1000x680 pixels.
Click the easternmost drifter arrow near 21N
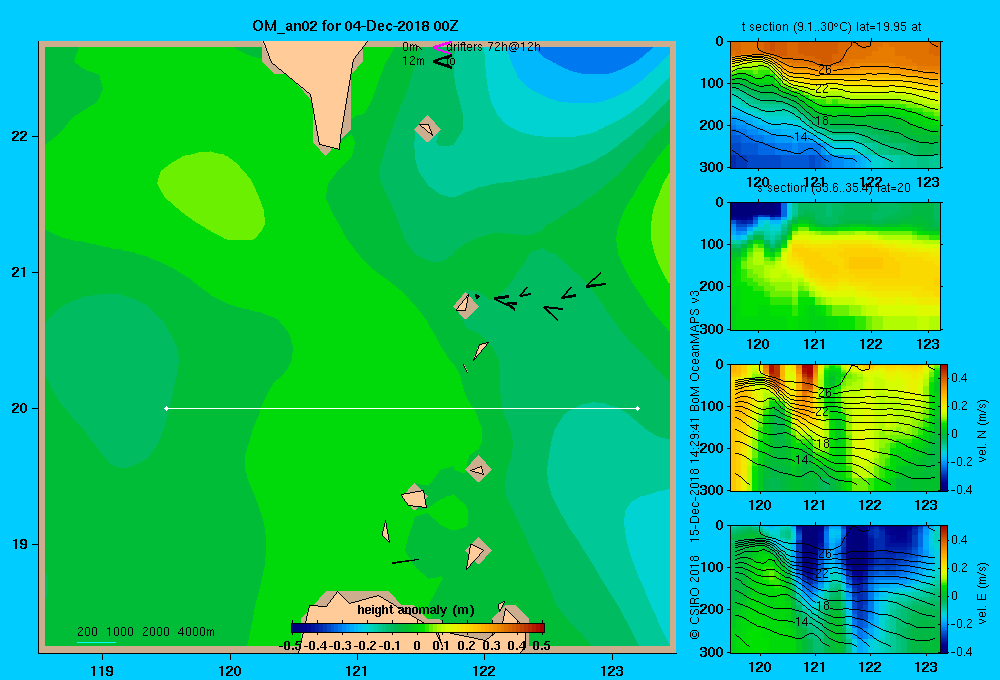pos(596,281)
